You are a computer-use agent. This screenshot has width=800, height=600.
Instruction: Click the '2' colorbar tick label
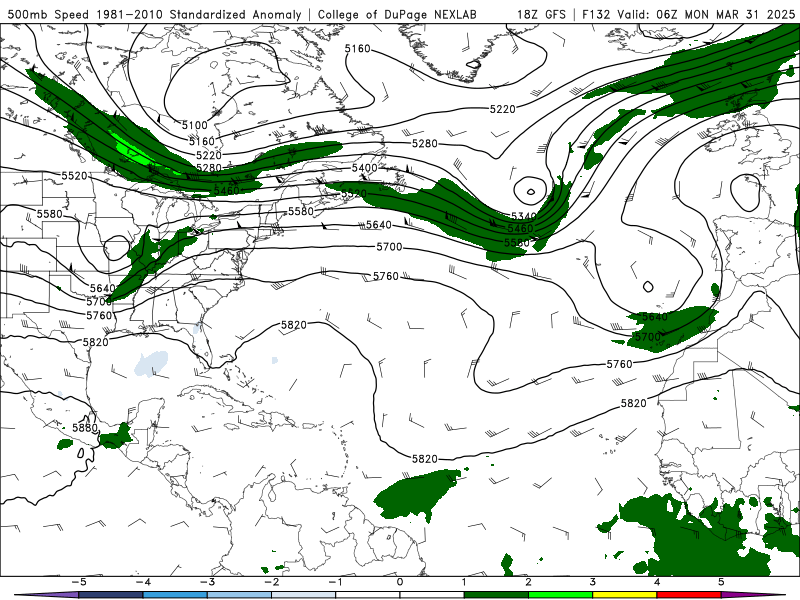(528, 582)
